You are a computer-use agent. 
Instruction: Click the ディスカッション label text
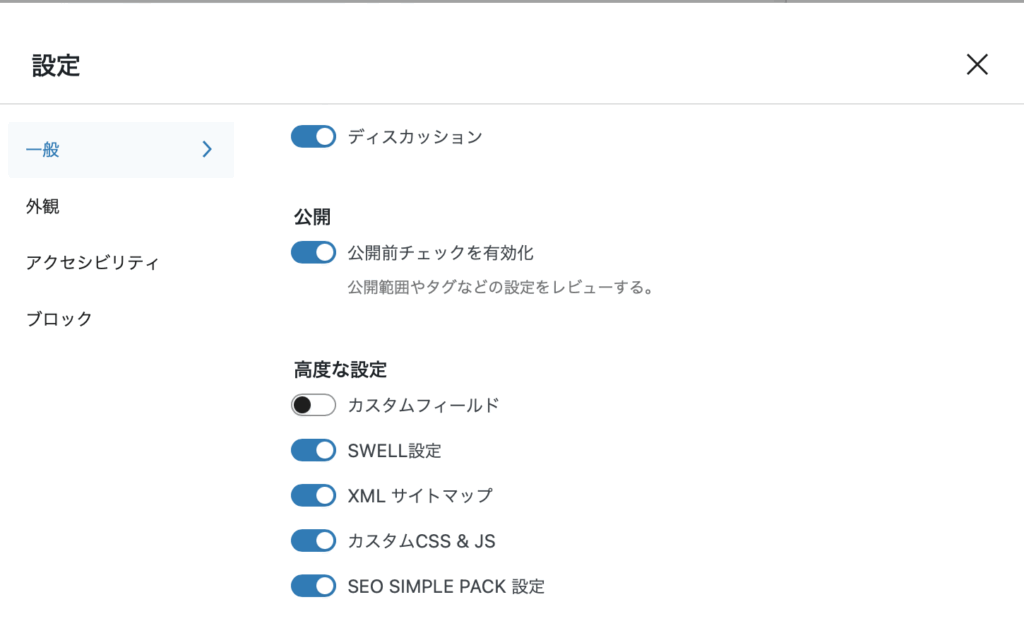click(x=415, y=137)
